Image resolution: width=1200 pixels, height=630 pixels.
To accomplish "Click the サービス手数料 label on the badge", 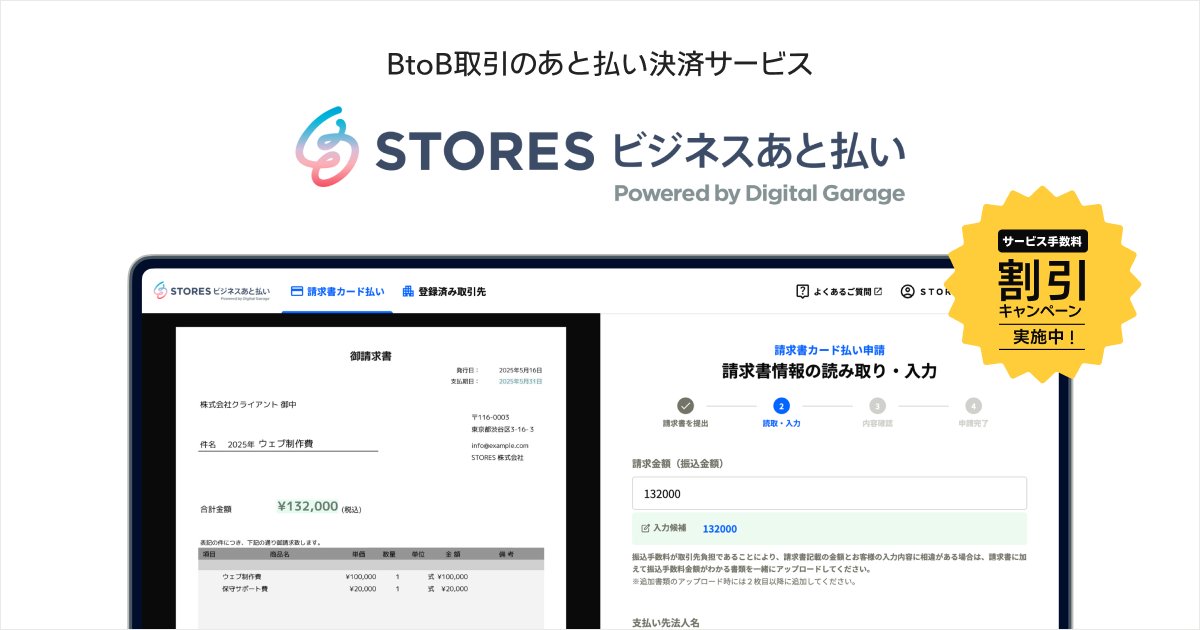I will pos(1042,241).
